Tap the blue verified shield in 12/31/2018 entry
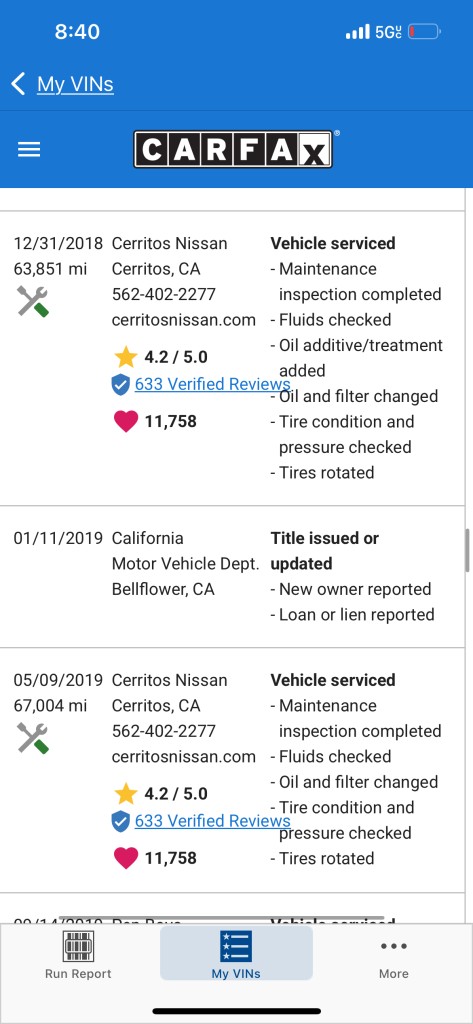The width and height of the screenshot is (473, 1024). 121,385
